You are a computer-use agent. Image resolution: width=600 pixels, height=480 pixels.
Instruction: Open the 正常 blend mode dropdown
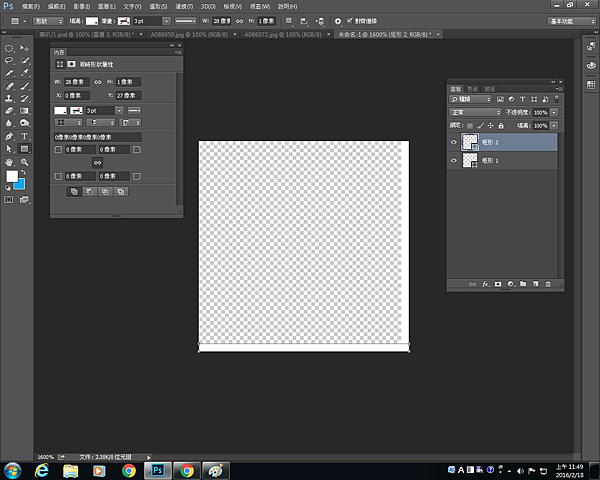475,112
